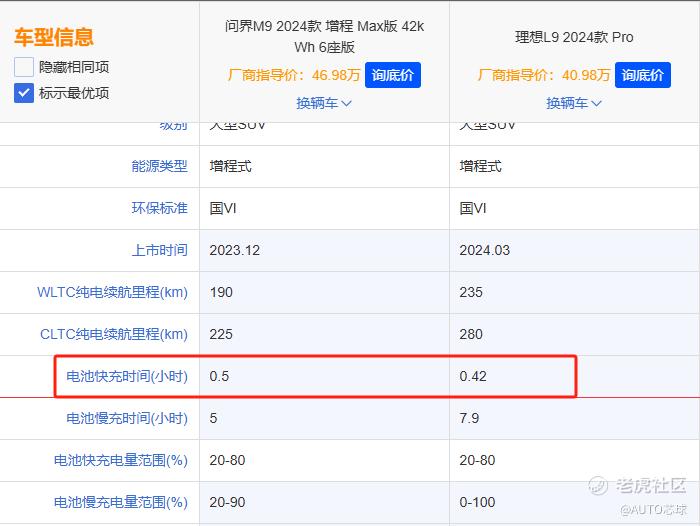
Task: Click 厂商指导价 46.98万 price text
Action: (x=294, y=75)
